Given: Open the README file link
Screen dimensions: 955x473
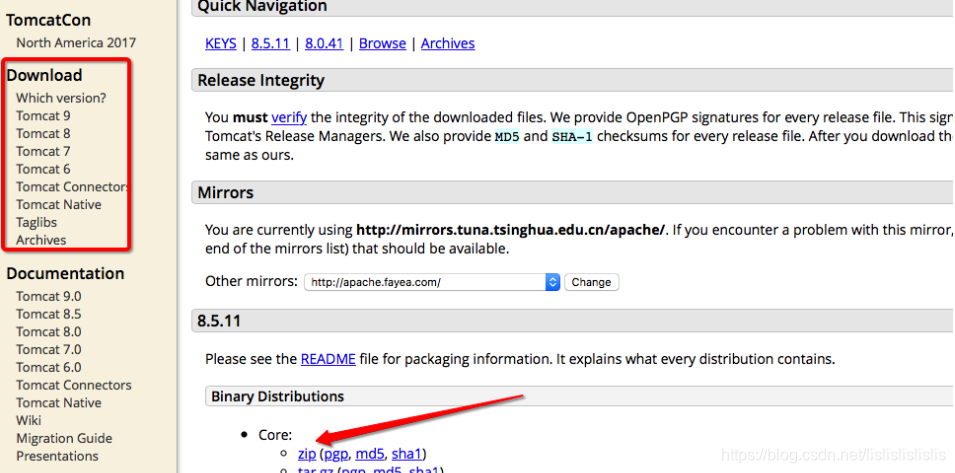Looking at the screenshot, I should pos(328,359).
